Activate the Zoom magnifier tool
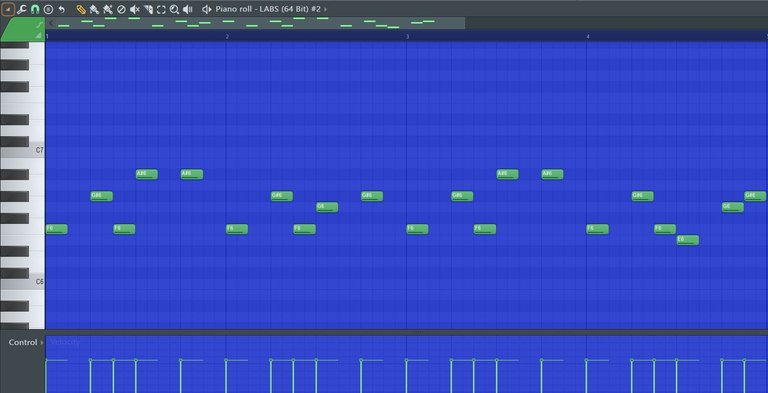 pyautogui.click(x=174, y=9)
